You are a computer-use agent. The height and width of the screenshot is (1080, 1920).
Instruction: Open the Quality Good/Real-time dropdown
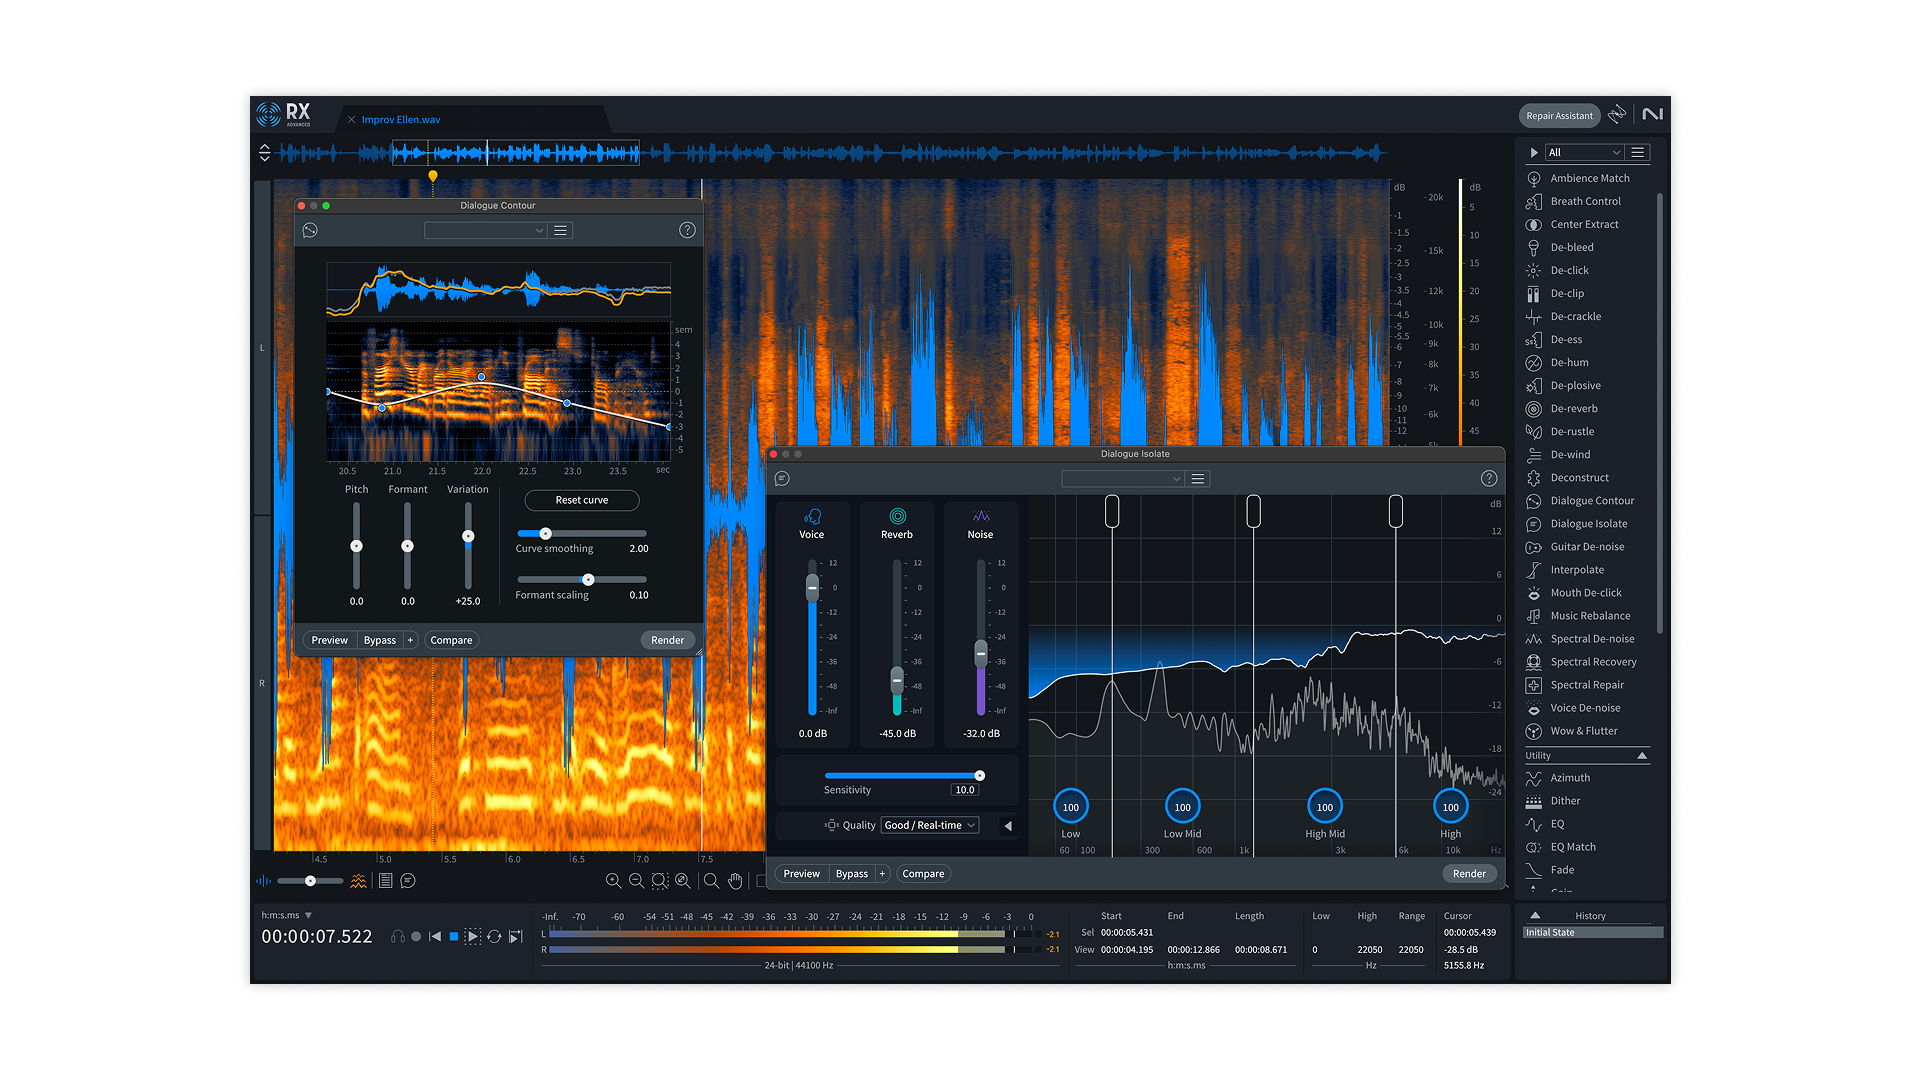(929, 825)
